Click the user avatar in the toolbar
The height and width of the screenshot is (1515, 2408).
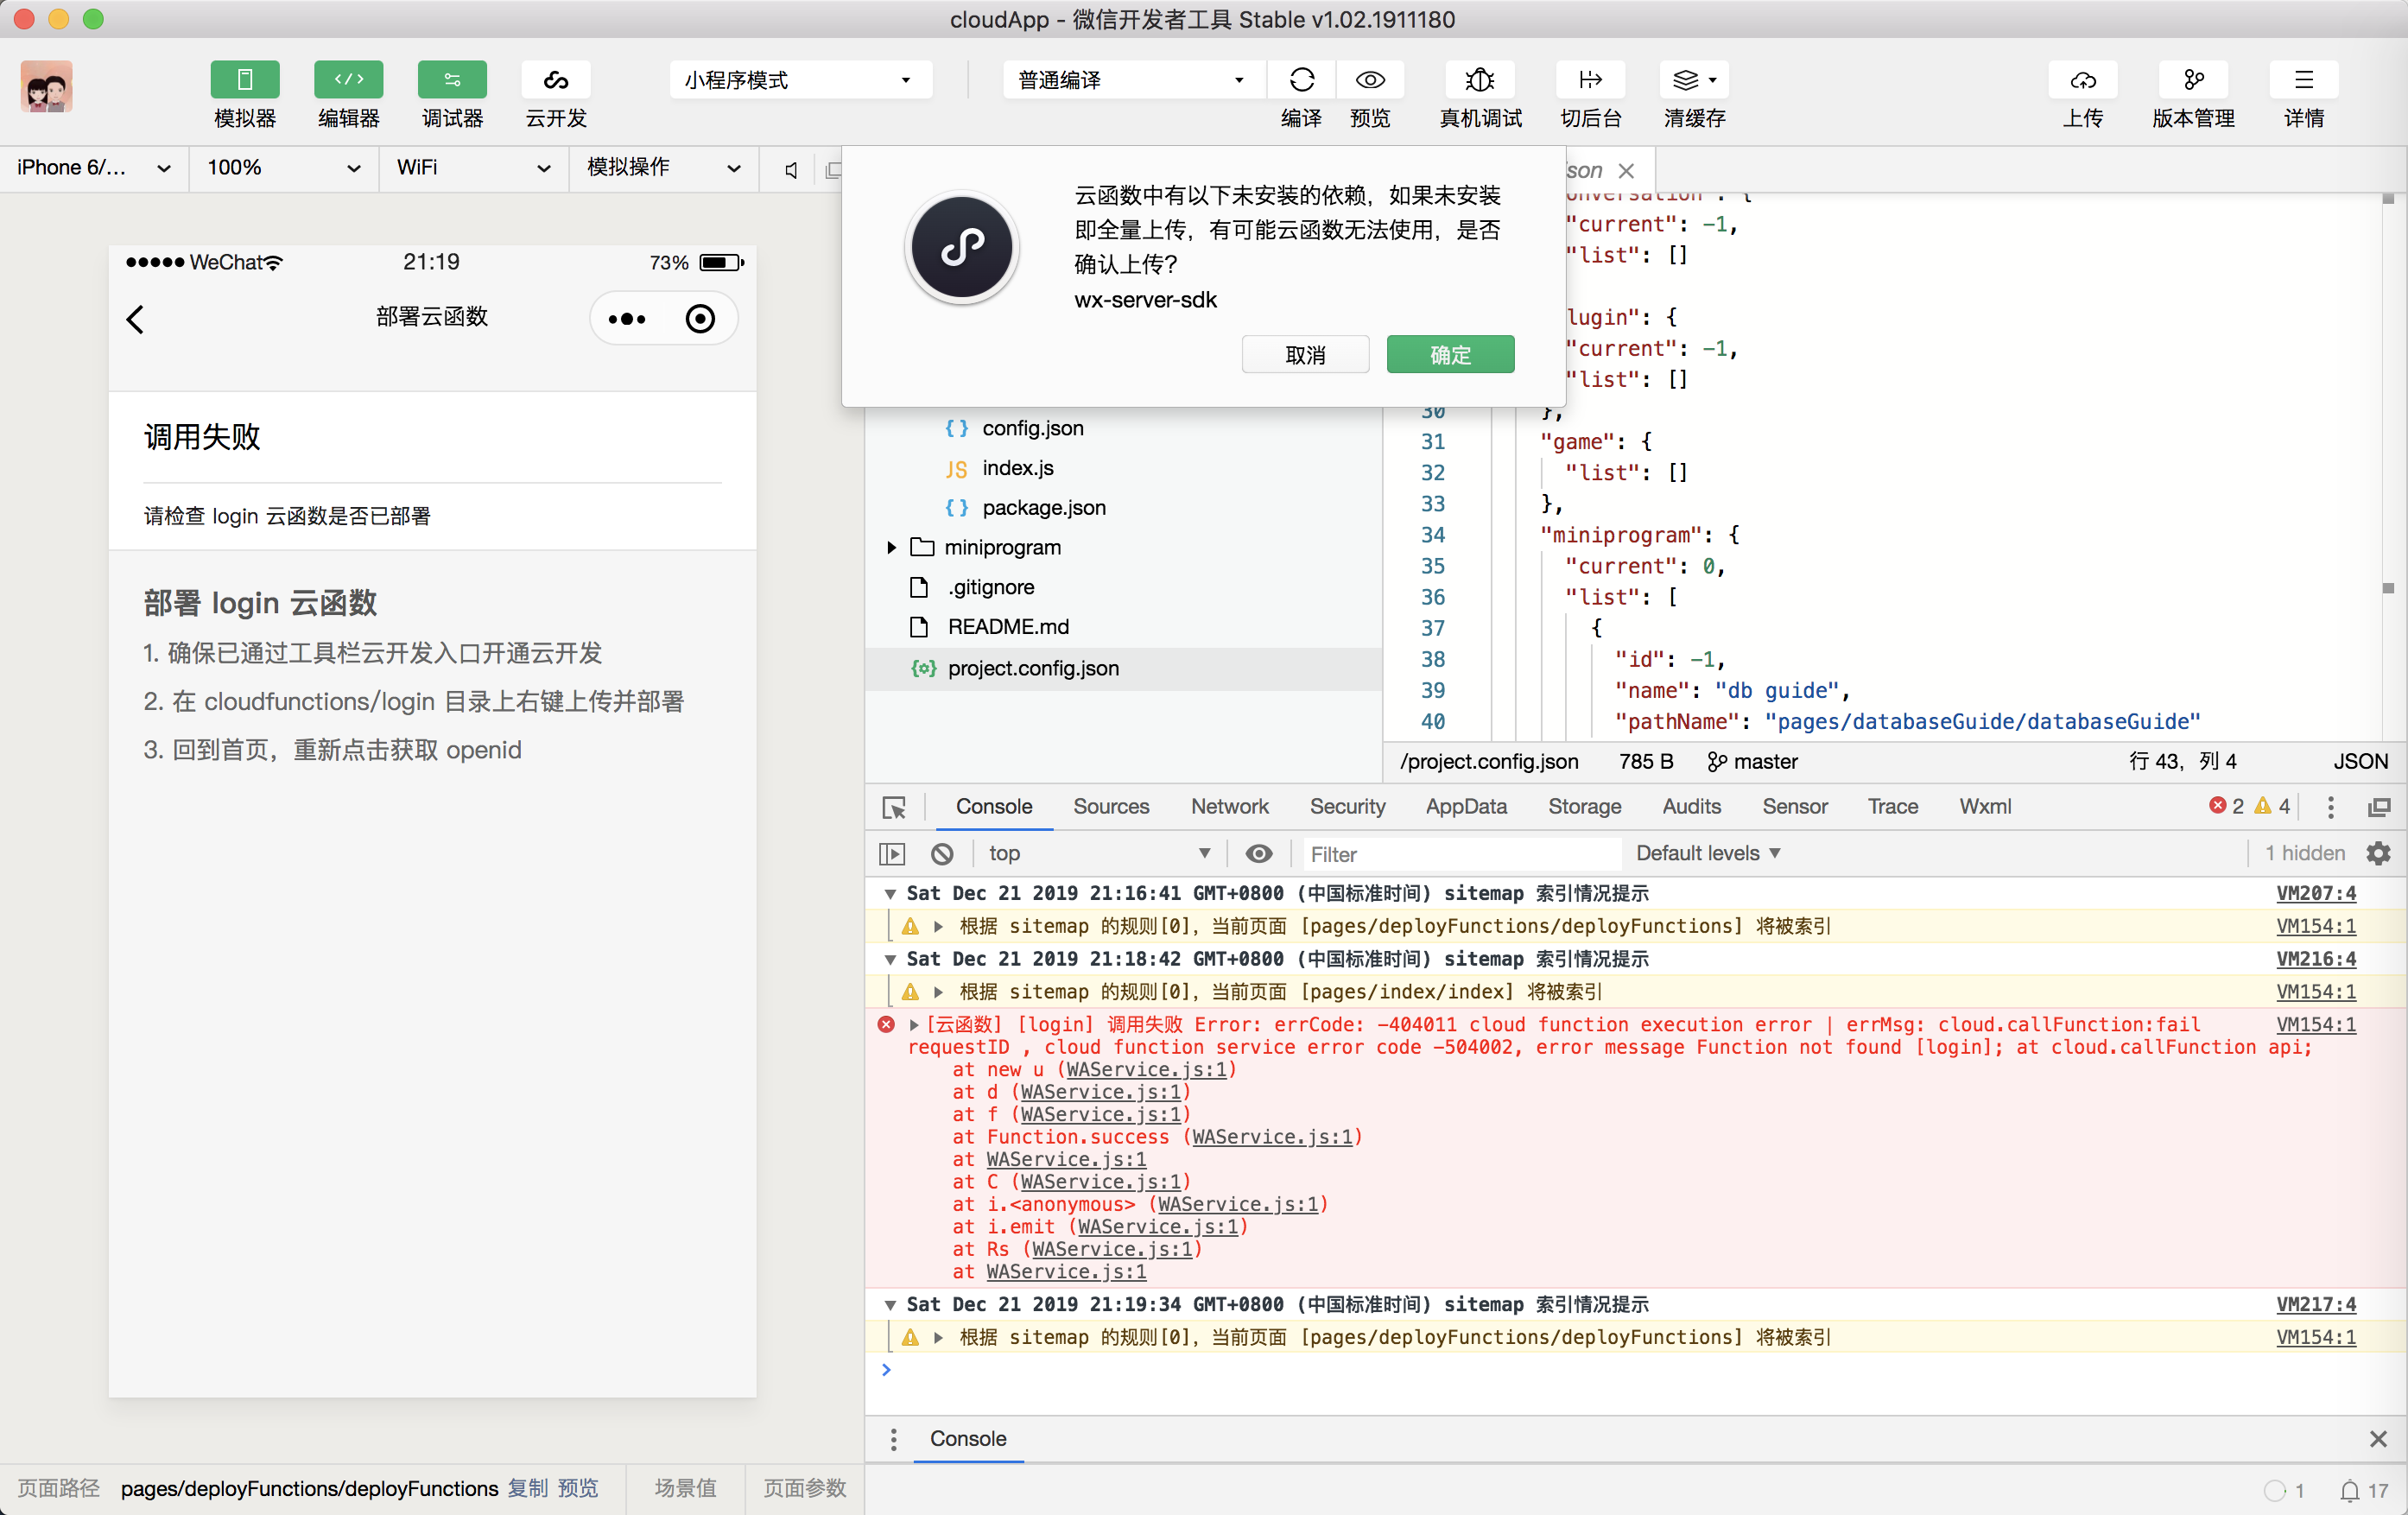coord(46,86)
